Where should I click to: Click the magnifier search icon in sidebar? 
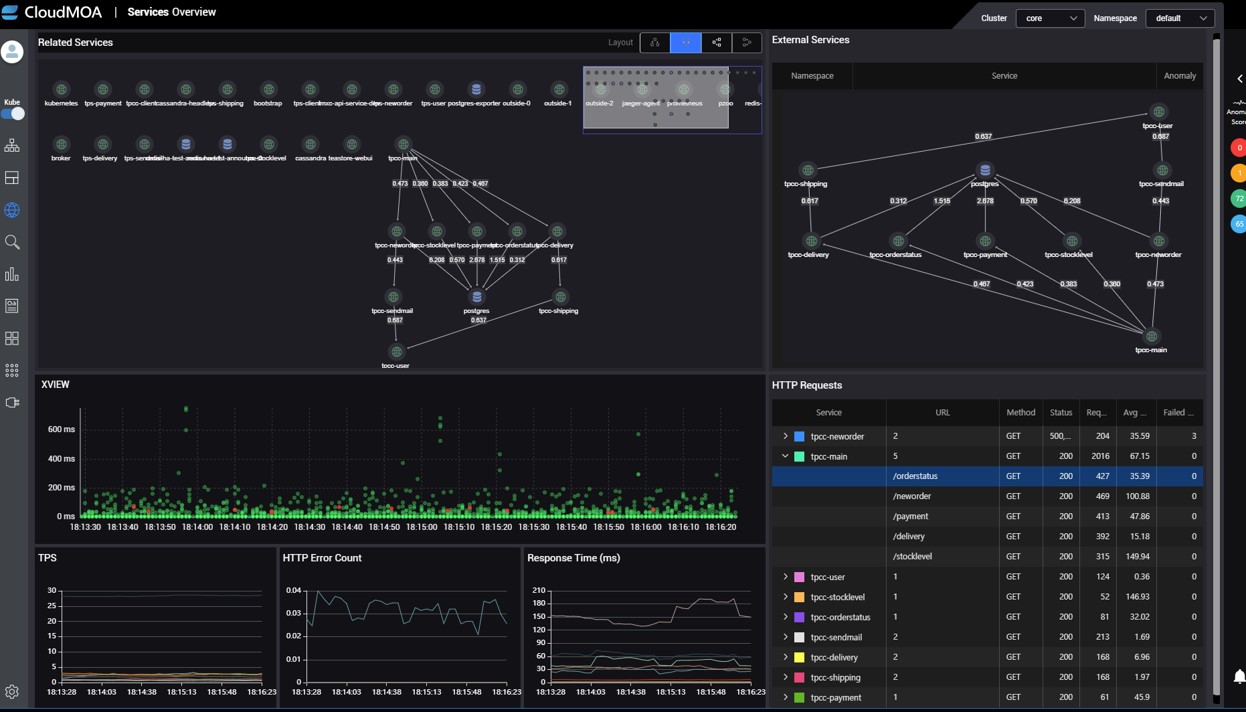pyautogui.click(x=12, y=242)
